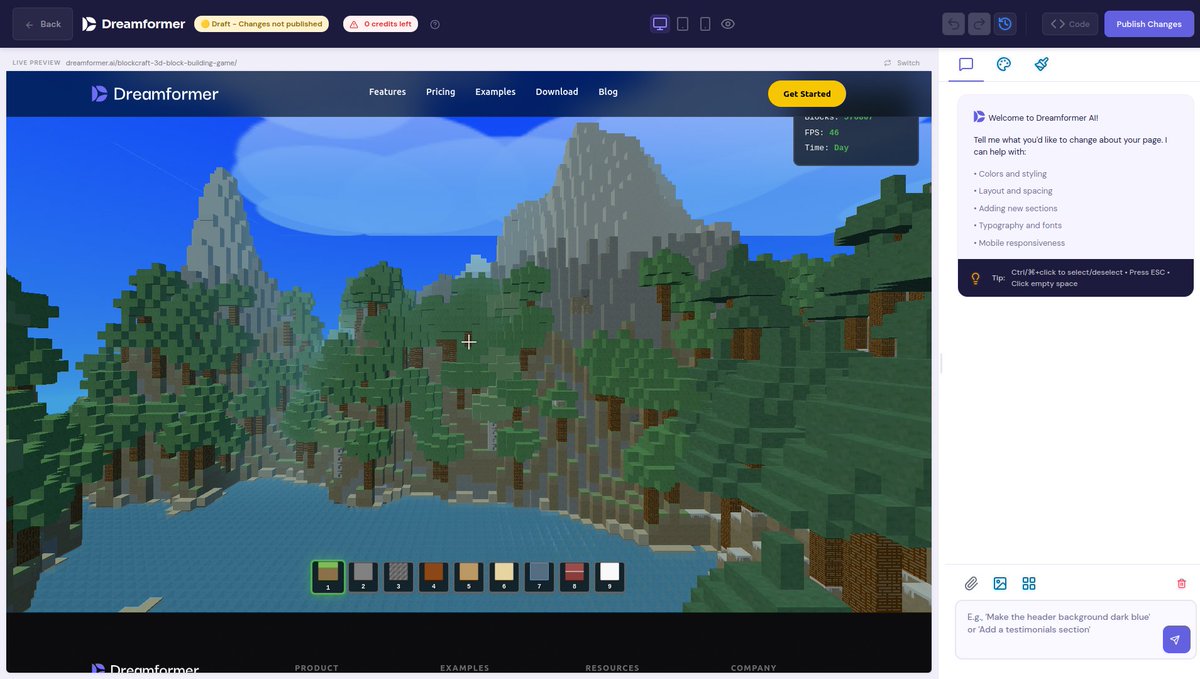Click the redo arrow button
The width and height of the screenshot is (1200, 679).
click(979, 24)
